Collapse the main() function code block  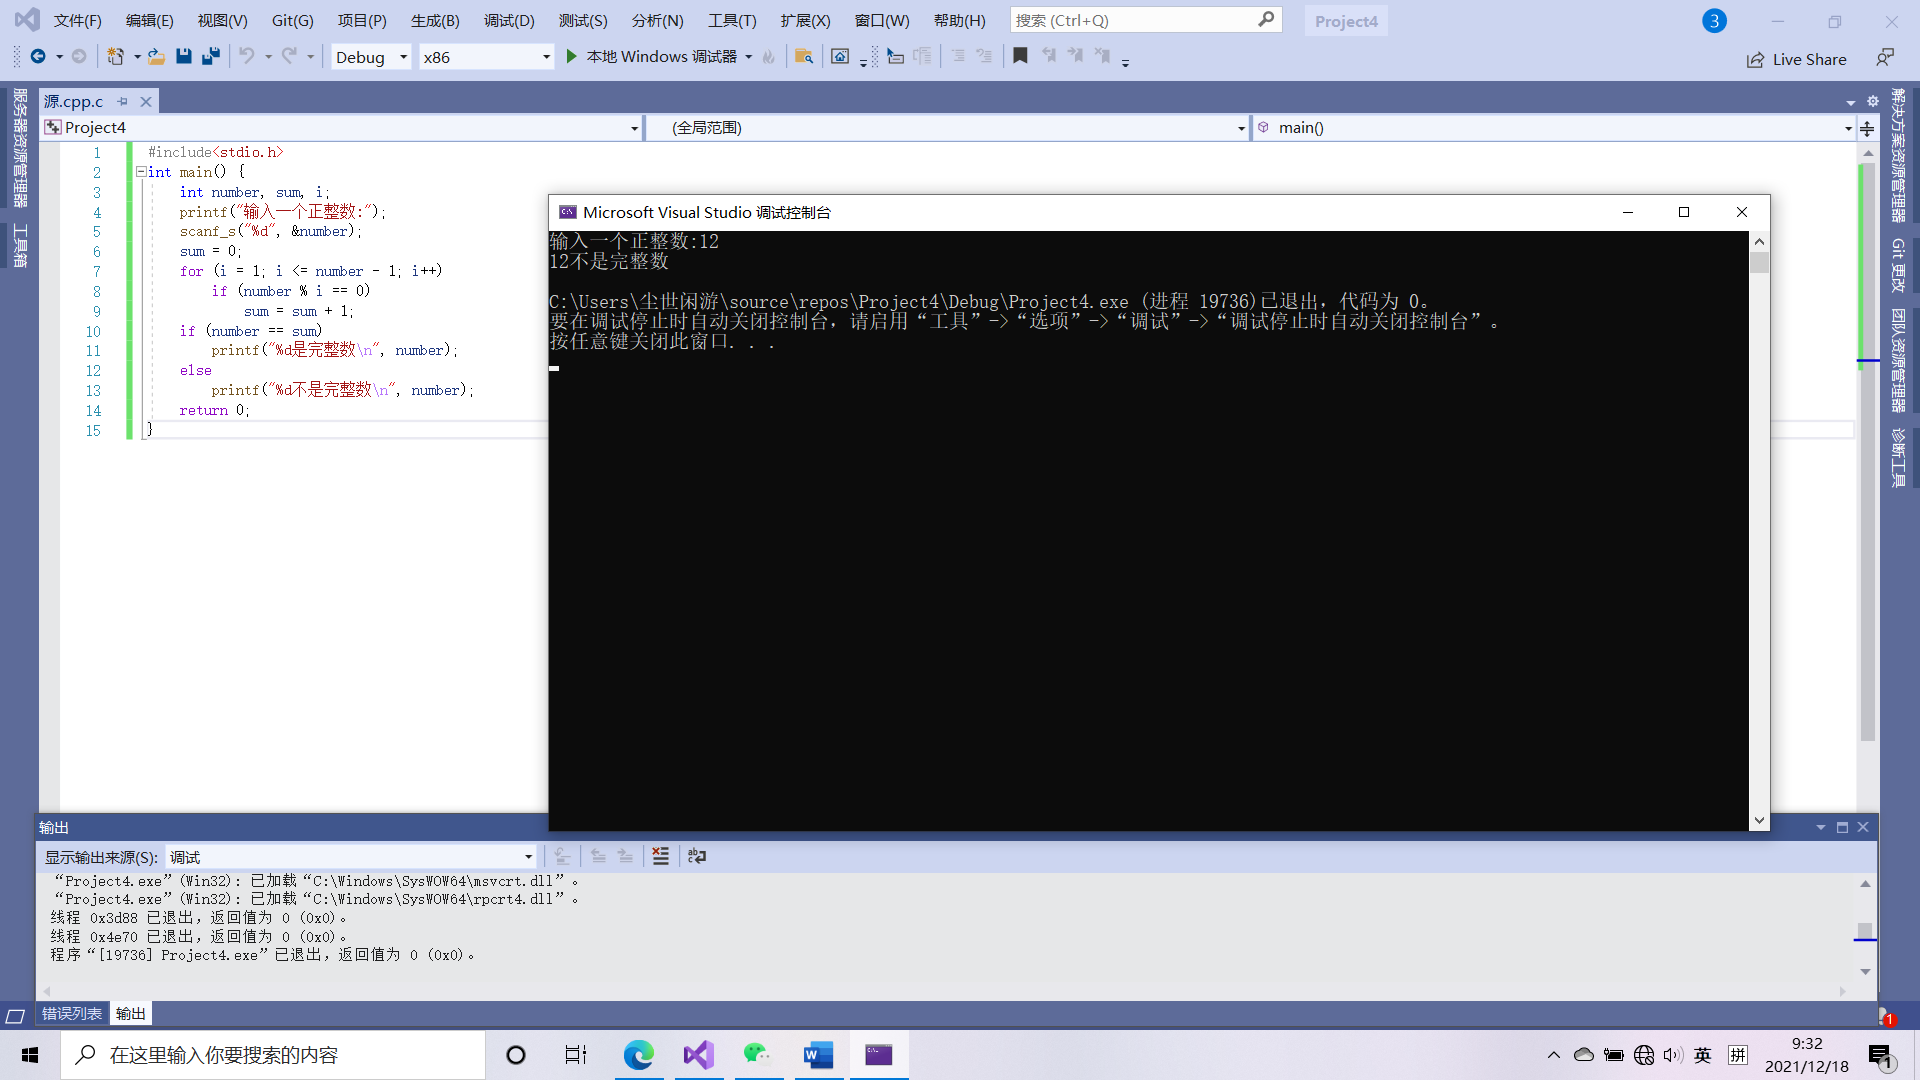141,172
